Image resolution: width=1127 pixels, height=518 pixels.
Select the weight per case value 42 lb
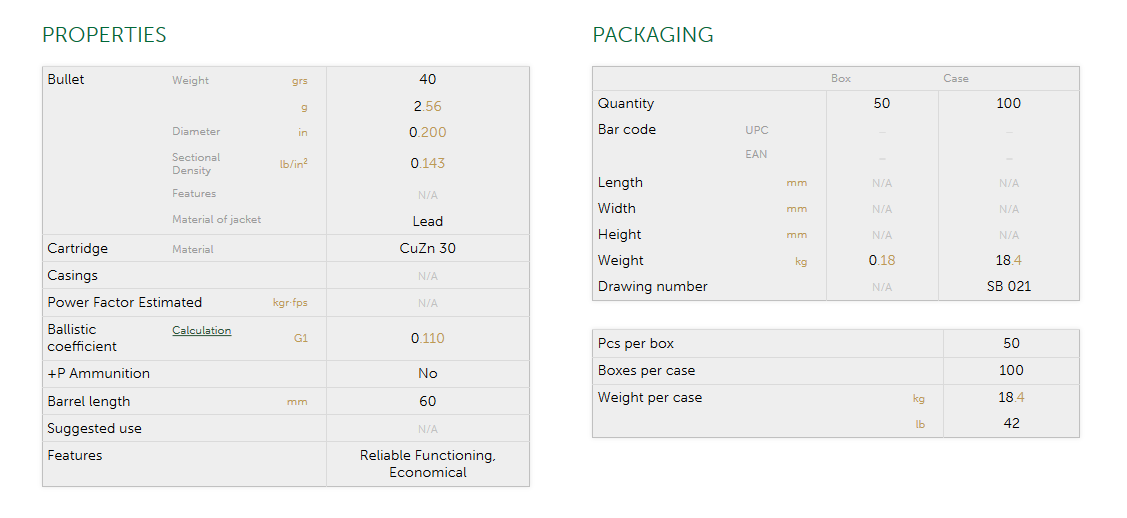[x=1011, y=423]
